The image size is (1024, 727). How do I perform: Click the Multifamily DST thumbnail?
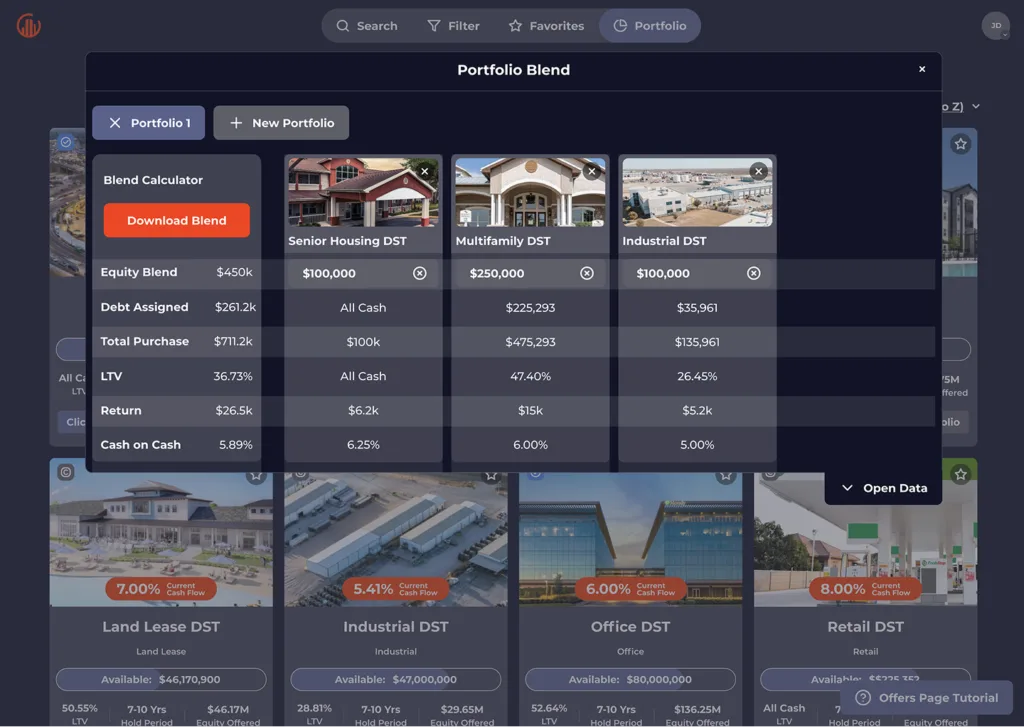coord(530,193)
